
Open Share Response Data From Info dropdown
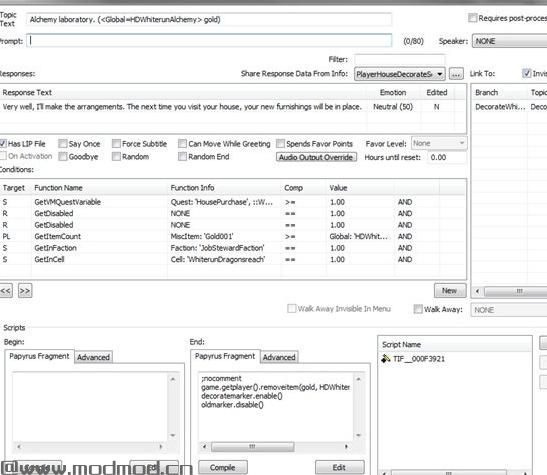pos(400,74)
